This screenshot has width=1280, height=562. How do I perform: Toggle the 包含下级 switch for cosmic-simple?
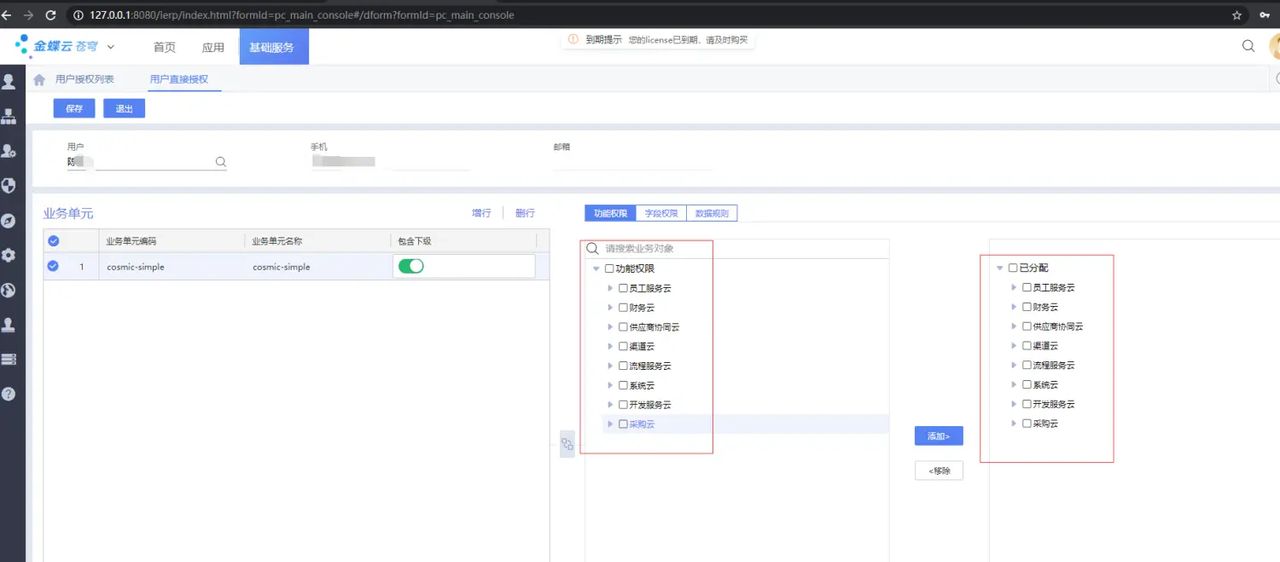[x=411, y=266]
